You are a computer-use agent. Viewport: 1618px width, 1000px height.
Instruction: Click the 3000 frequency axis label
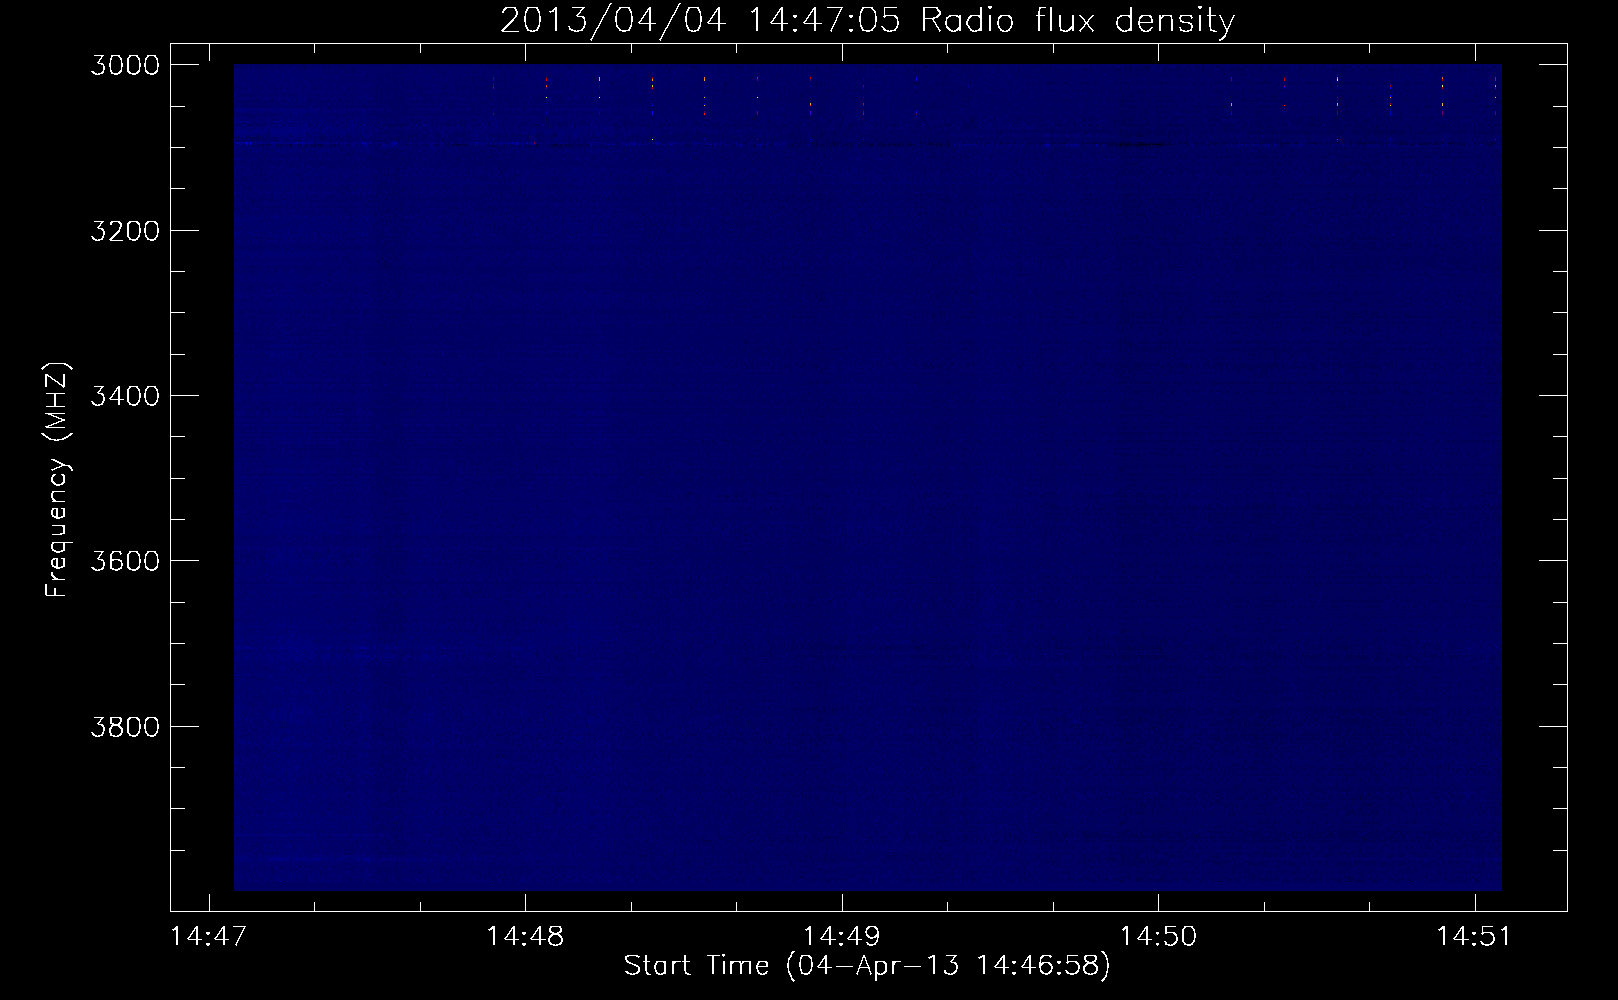coord(124,65)
